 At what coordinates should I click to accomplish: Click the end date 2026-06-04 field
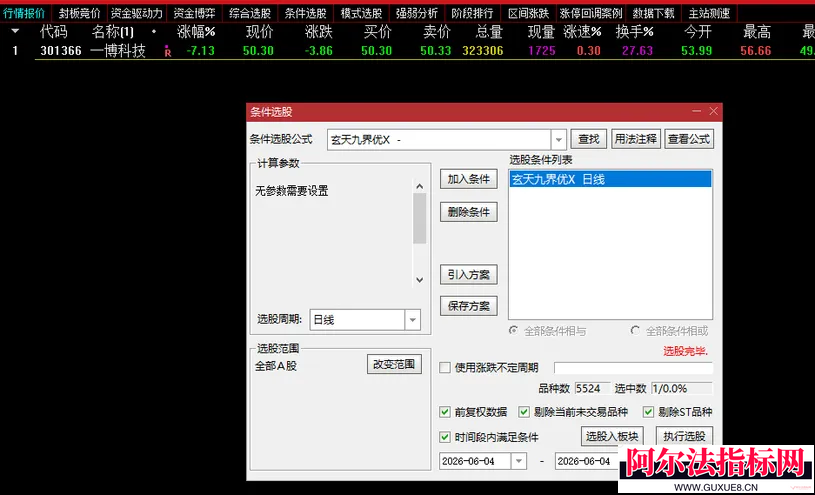click(x=587, y=461)
